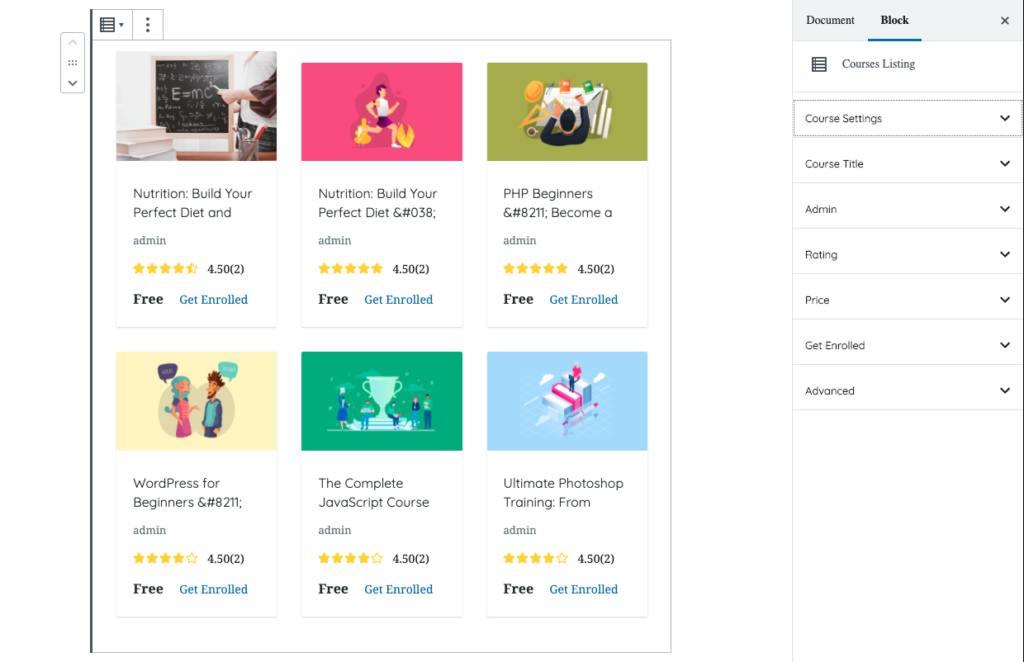Click the Courses Listing block icon

tap(819, 64)
